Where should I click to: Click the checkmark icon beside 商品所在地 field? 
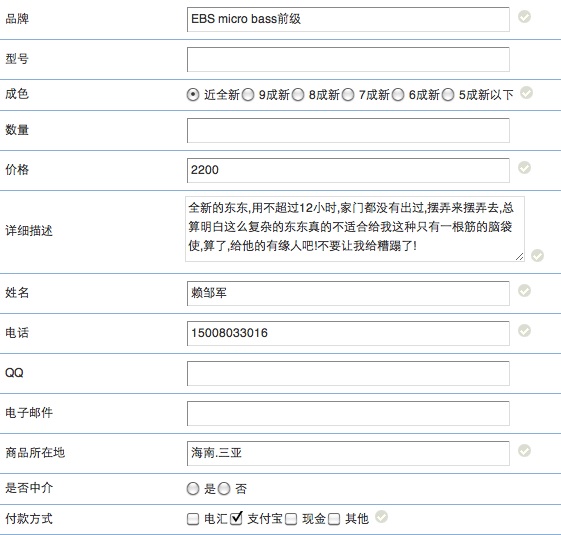coord(525,451)
